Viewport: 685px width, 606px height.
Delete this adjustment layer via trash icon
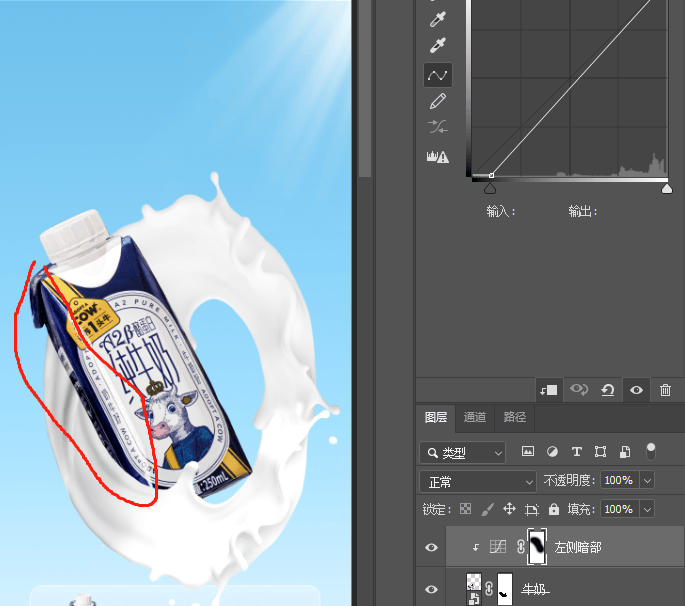point(665,390)
